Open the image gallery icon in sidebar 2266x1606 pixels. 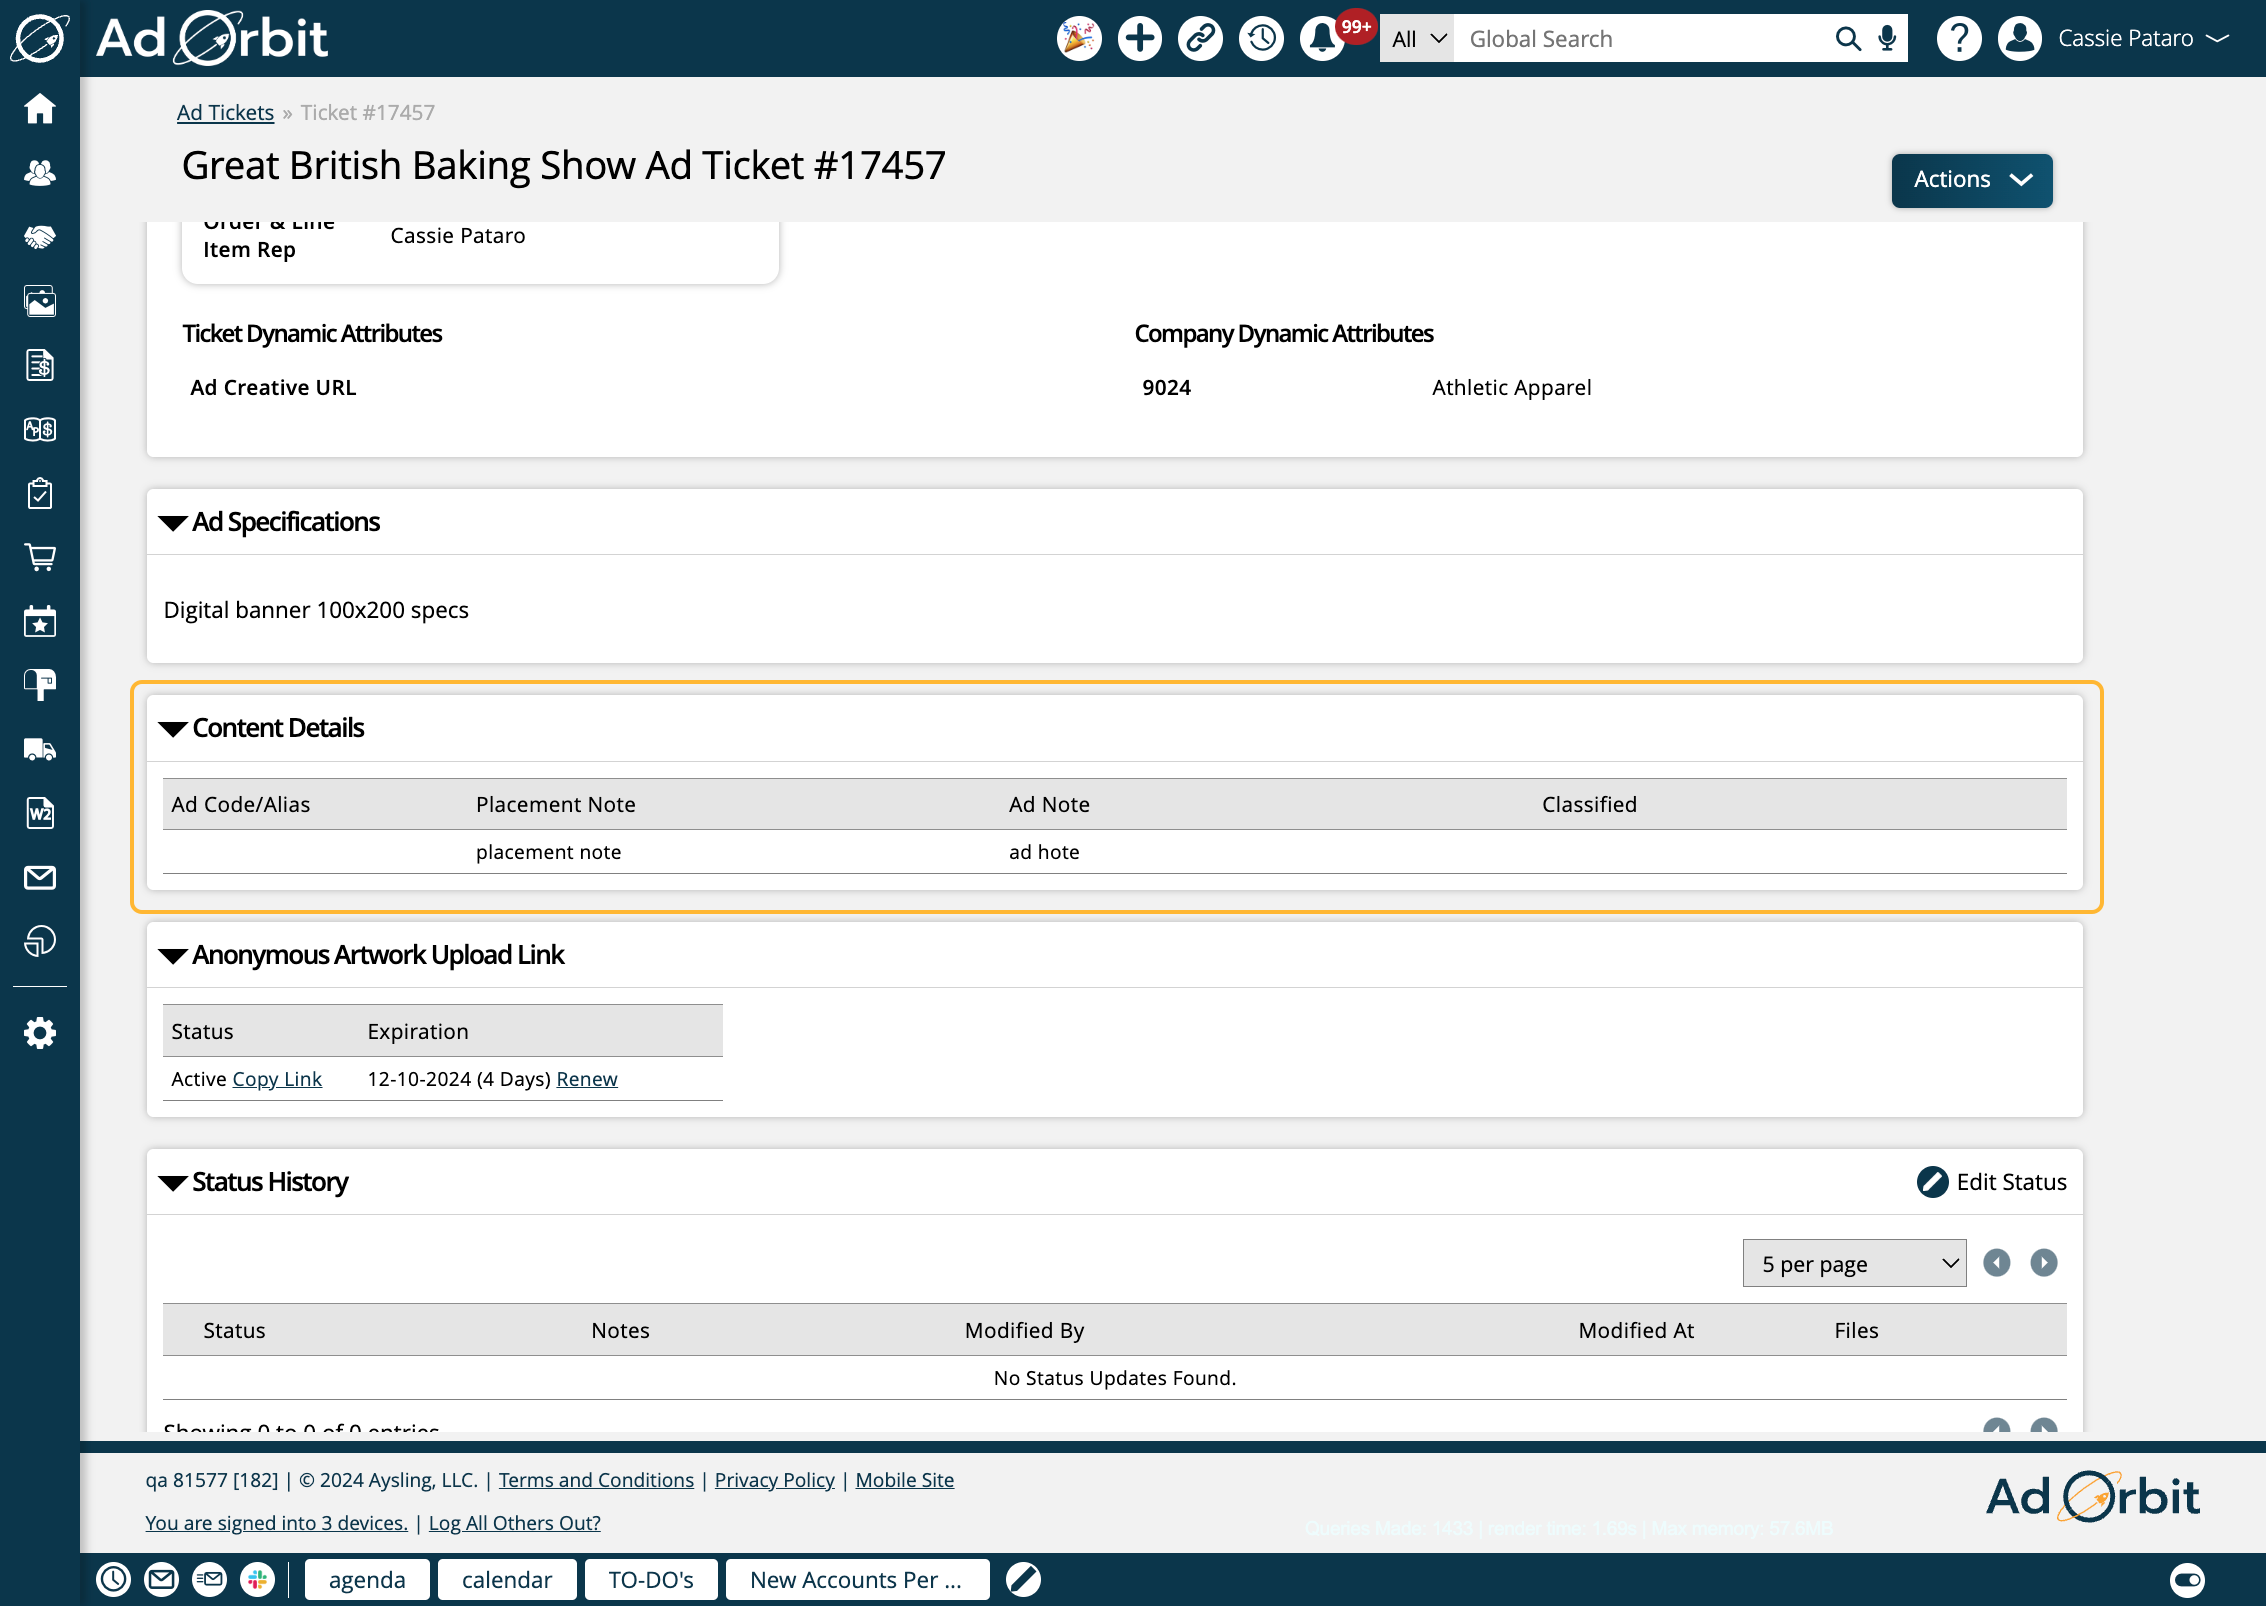pos(40,301)
